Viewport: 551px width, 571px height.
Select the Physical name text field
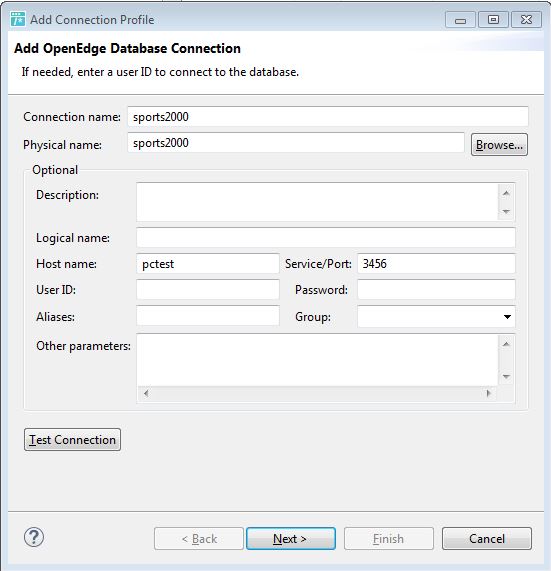[x=296, y=143]
